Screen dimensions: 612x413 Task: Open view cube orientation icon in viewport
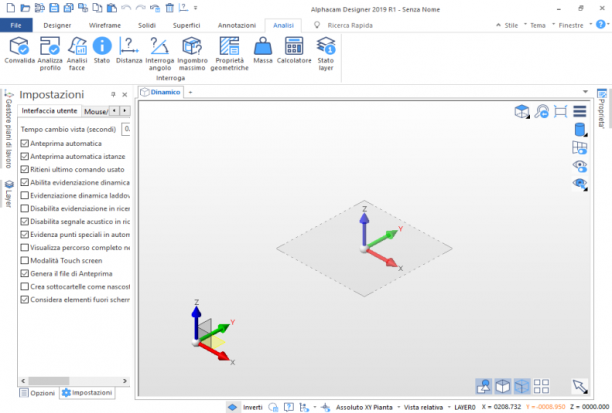522,112
